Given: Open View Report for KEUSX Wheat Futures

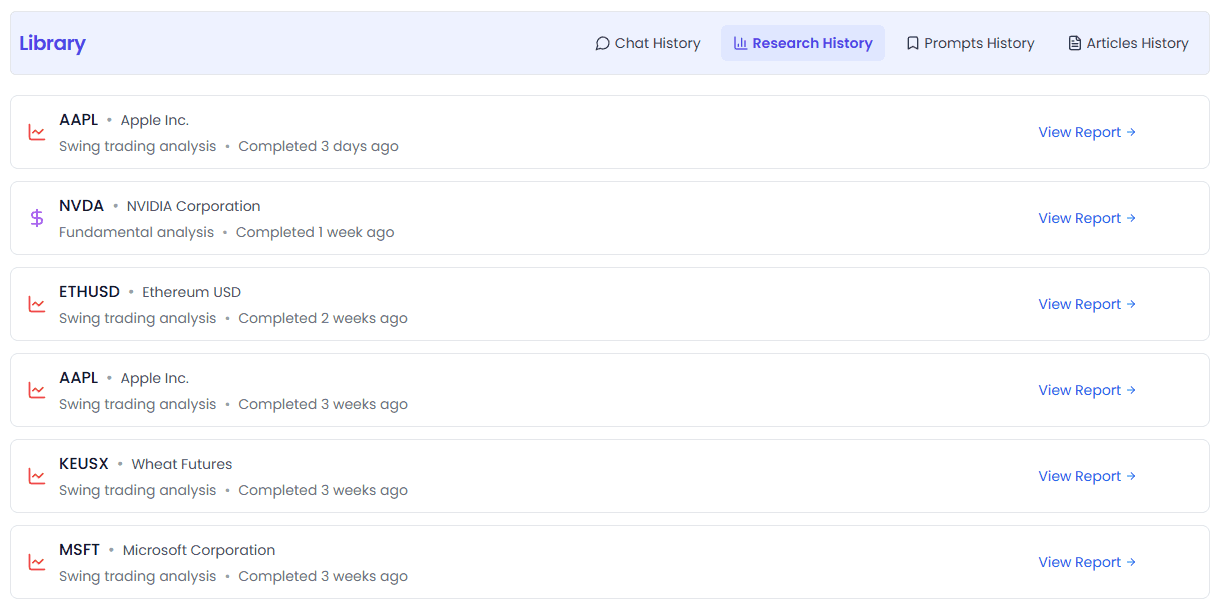Looking at the screenshot, I should tap(1087, 476).
